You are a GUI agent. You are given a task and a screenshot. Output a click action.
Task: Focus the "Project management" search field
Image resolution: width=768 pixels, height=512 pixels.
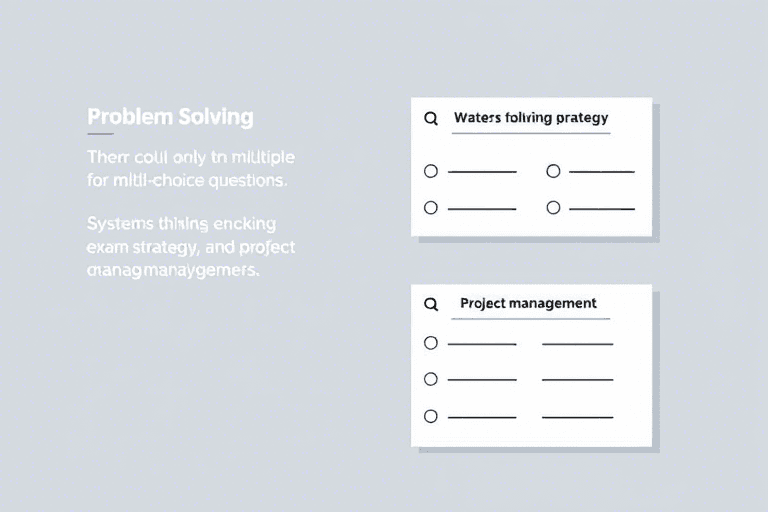[528, 303]
